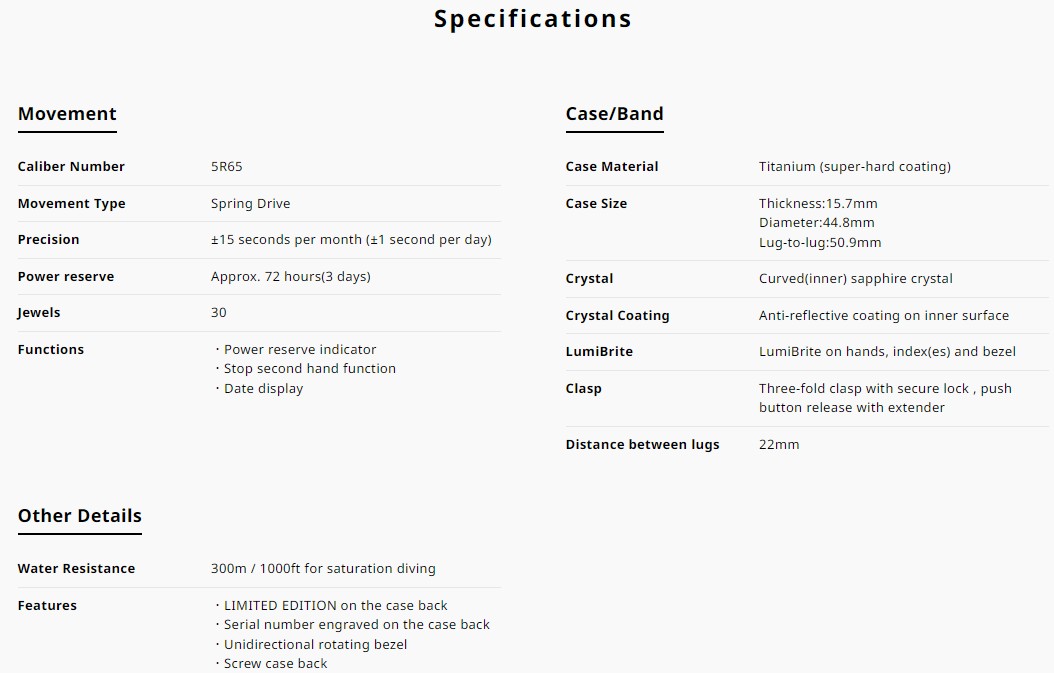This screenshot has height=673, width=1054.
Task: Click the Curved(inner) sapphire crystal text
Action: [x=856, y=279]
